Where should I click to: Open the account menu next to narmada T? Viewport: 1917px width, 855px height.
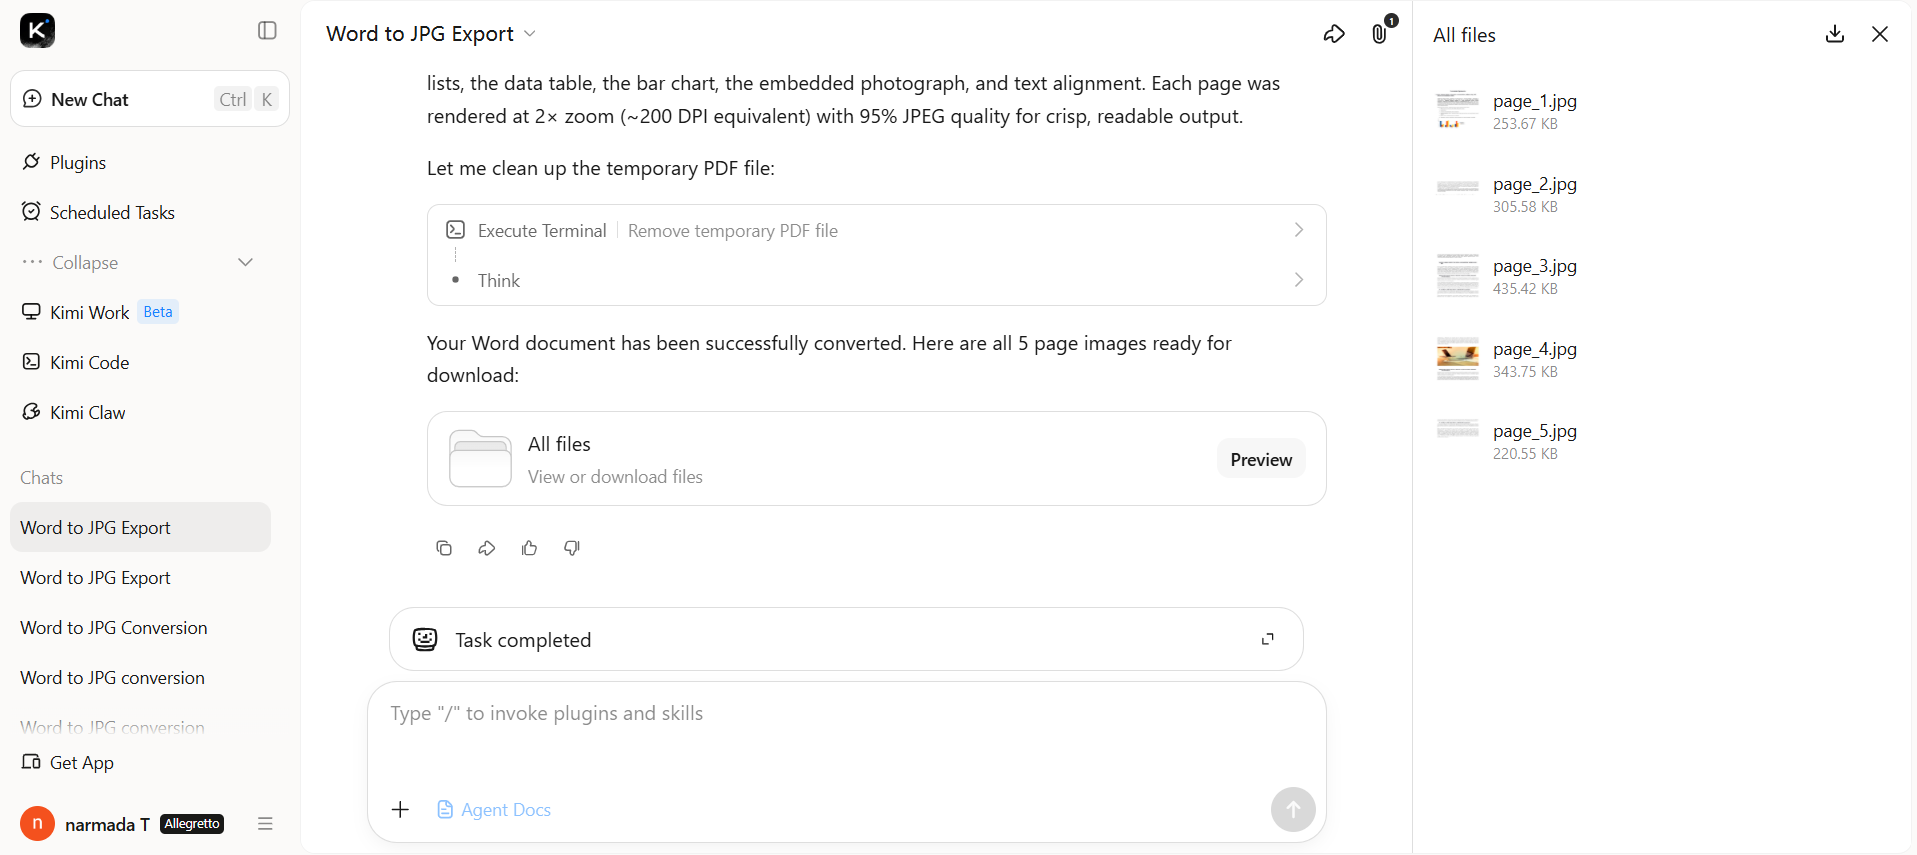265,824
